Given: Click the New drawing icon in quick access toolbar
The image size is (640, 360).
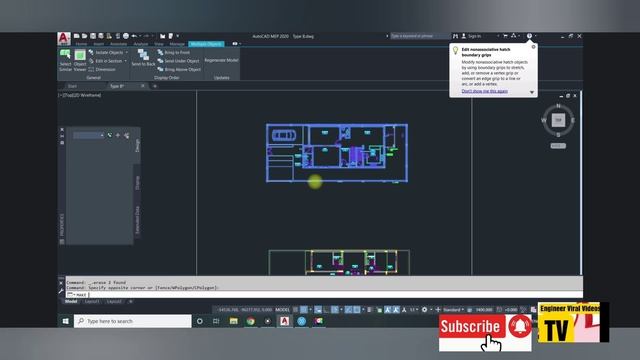Looking at the screenshot, I should [x=77, y=36].
